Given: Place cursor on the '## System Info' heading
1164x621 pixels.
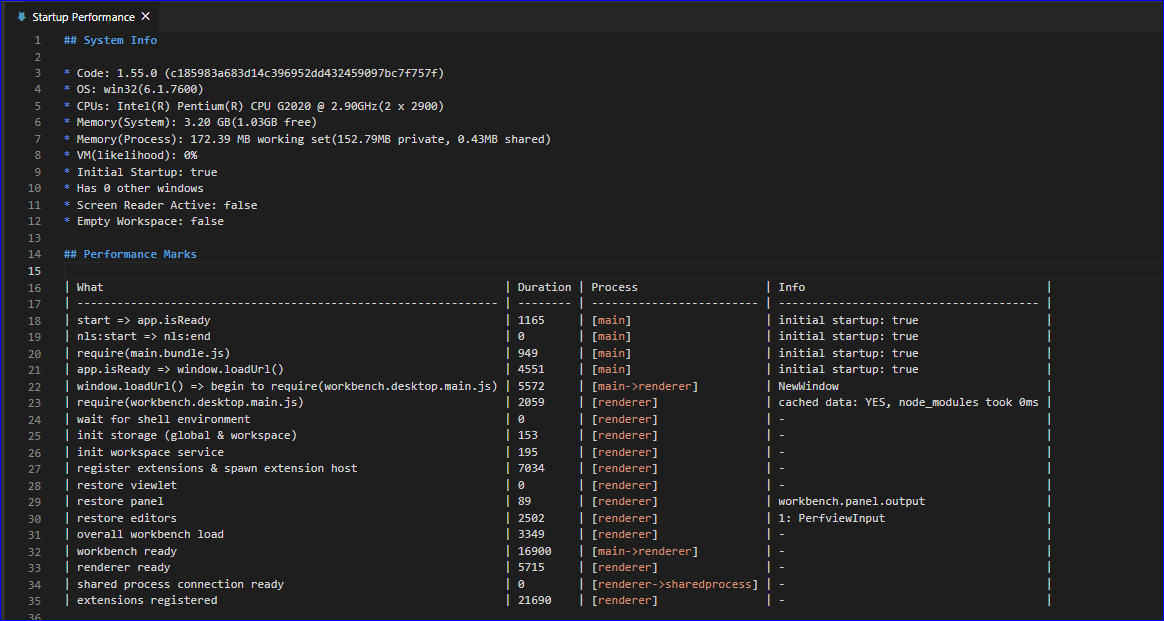Looking at the screenshot, I should coord(108,39).
